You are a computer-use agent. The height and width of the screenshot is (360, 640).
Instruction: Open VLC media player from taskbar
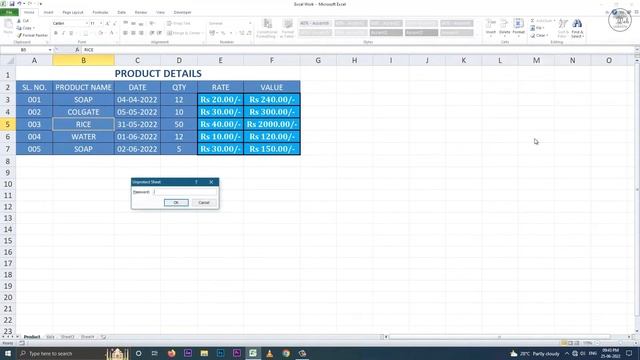point(269,353)
